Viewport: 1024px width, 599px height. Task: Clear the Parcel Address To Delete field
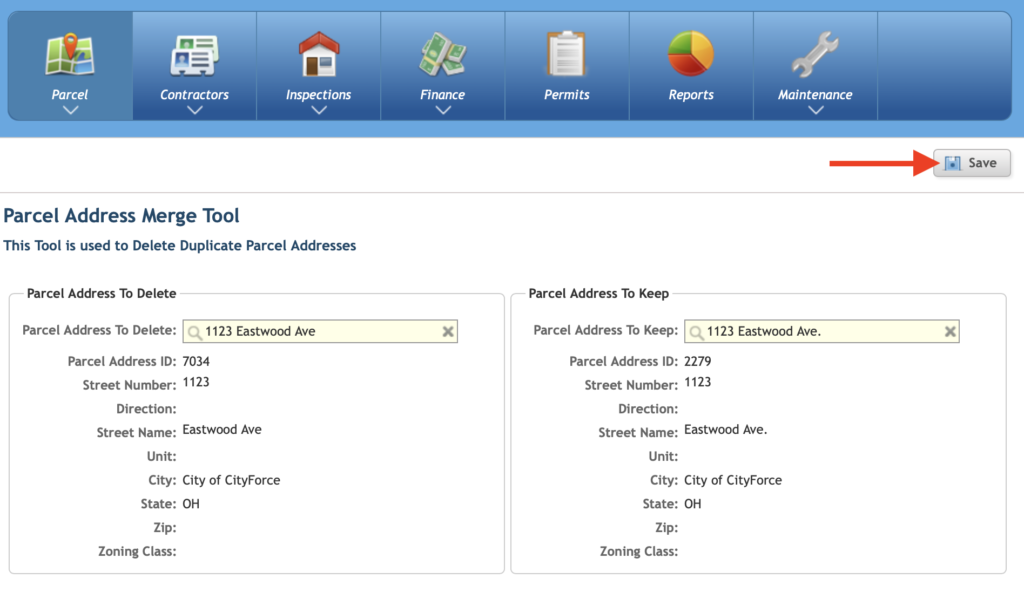click(x=448, y=332)
